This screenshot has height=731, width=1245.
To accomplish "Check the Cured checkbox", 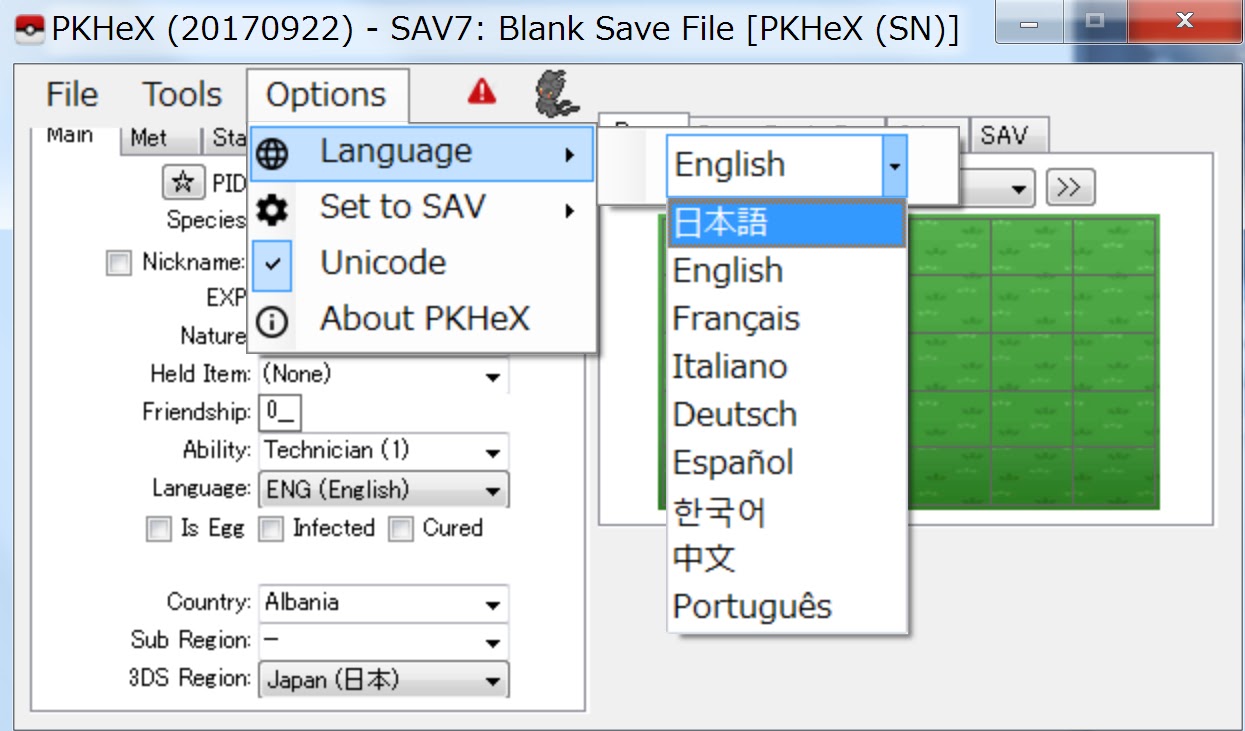I will point(401,529).
